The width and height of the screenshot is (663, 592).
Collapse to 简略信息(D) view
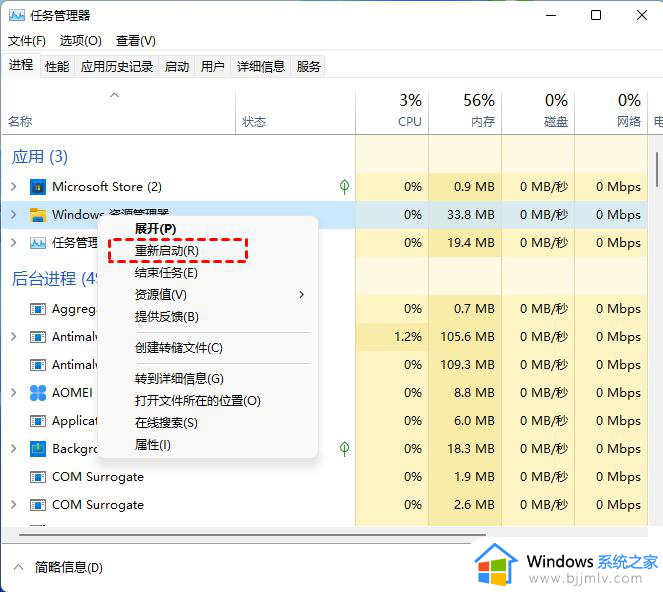59,567
